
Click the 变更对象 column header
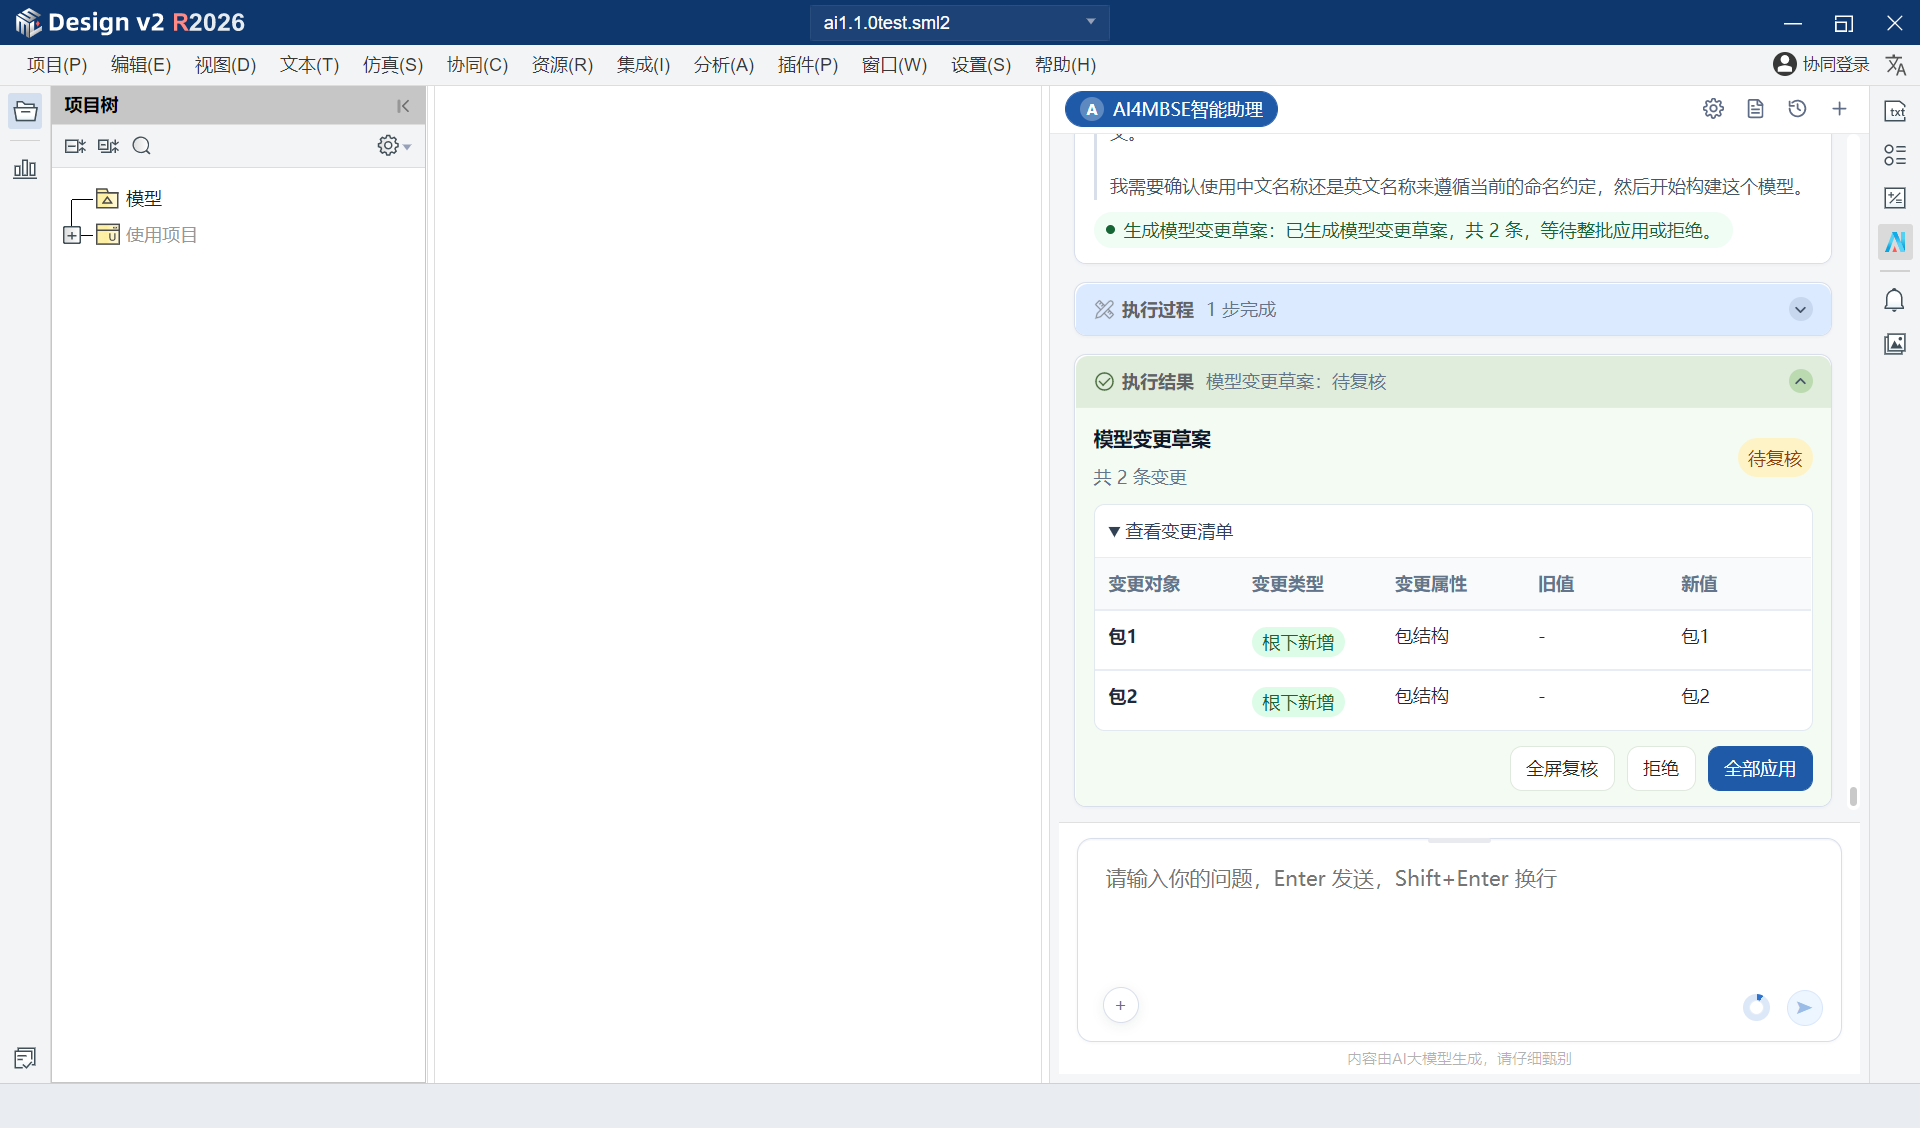tap(1144, 584)
